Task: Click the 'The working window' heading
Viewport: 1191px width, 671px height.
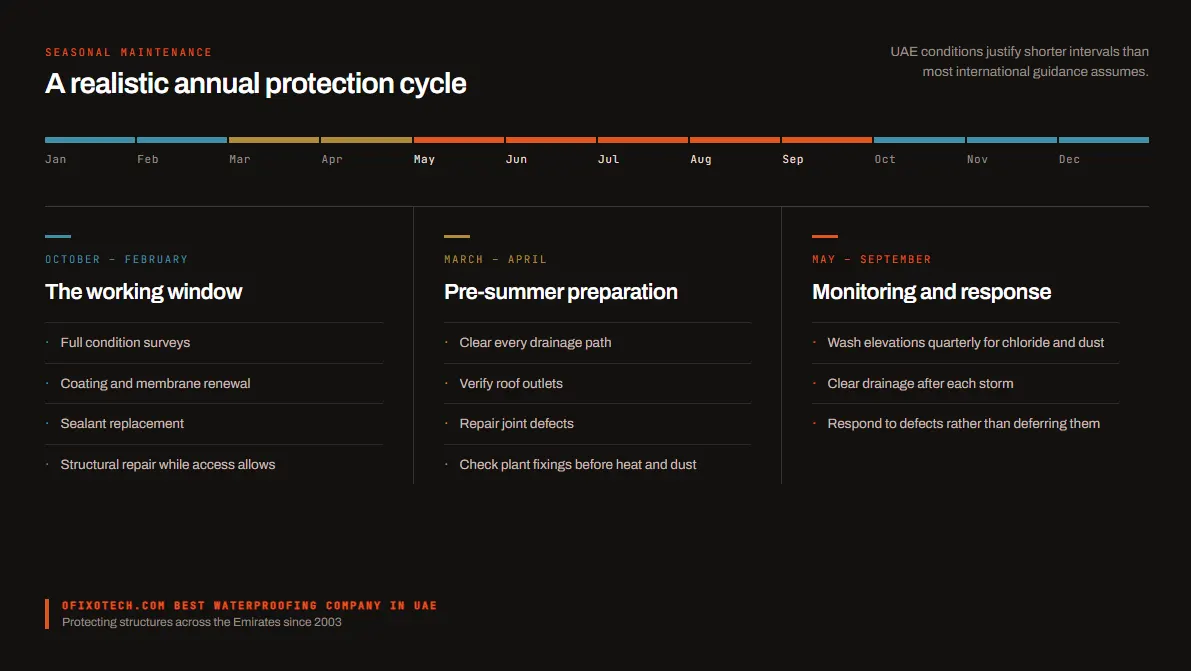Action: pos(144,292)
